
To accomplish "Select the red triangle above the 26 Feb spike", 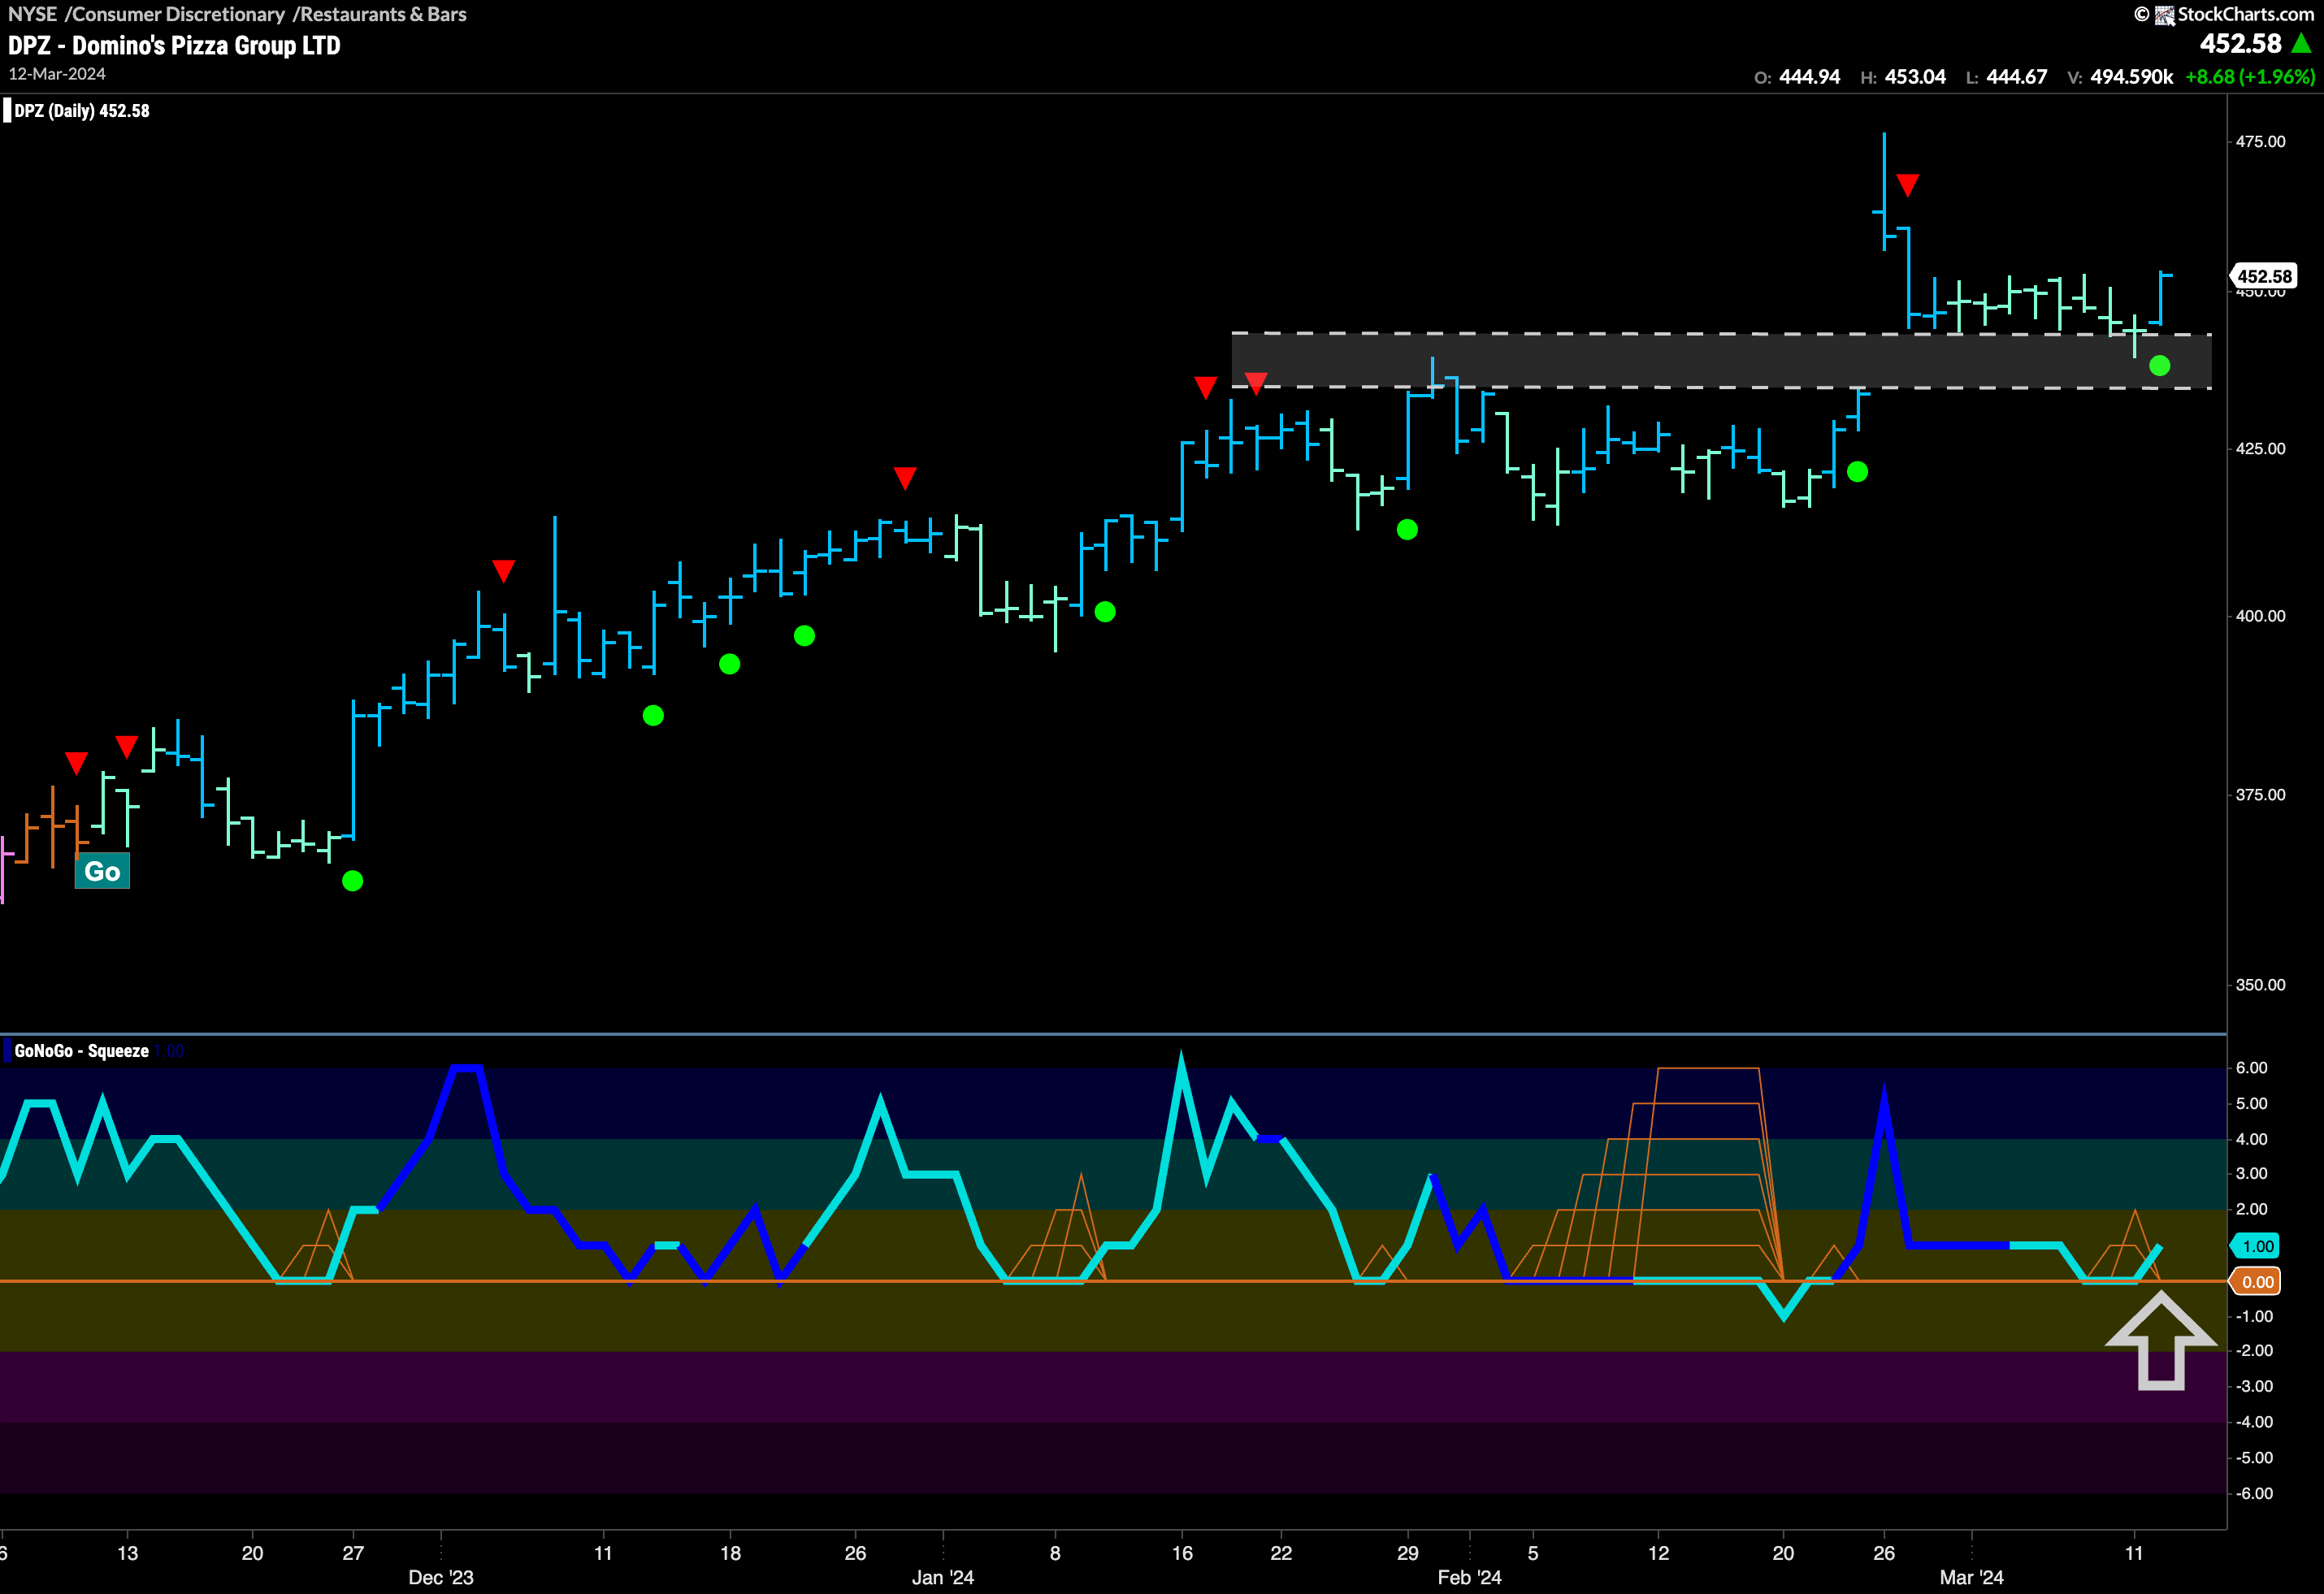I will (1907, 185).
